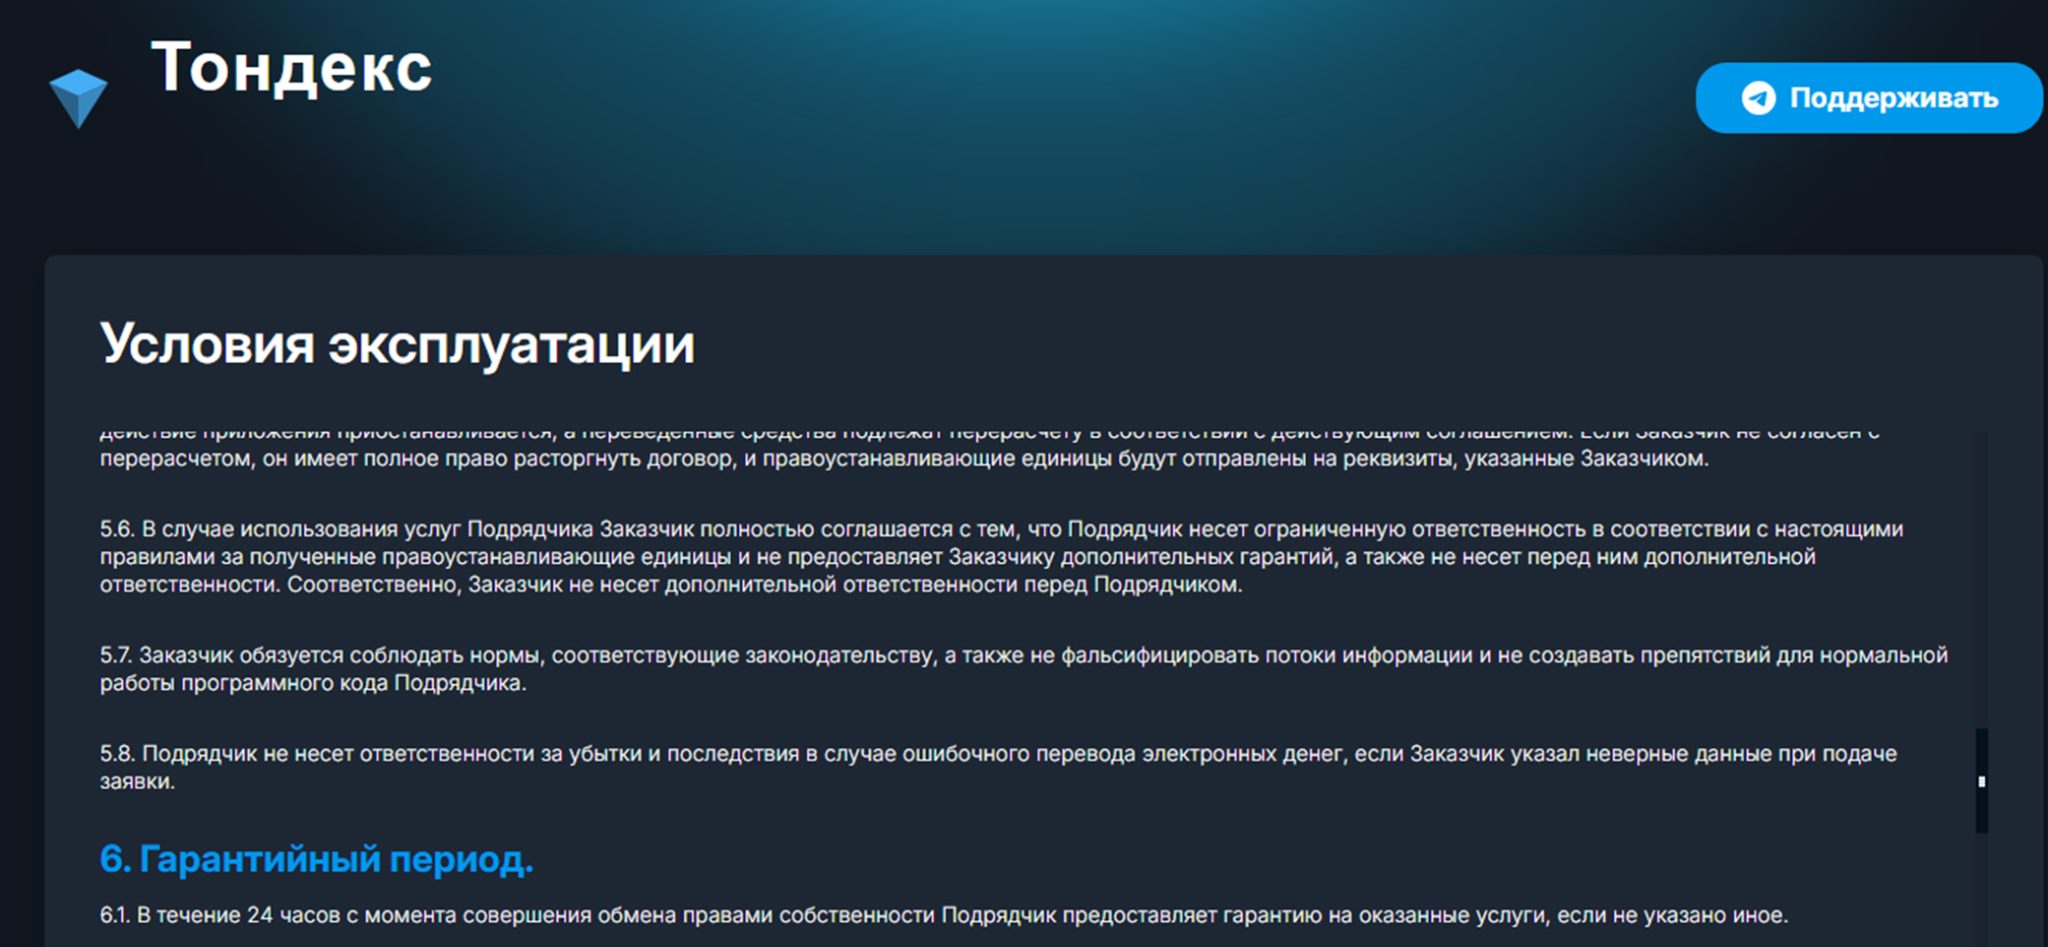The image size is (2048, 947).
Task: Click the line starting ответственности. Соответственно
Action: point(671,585)
